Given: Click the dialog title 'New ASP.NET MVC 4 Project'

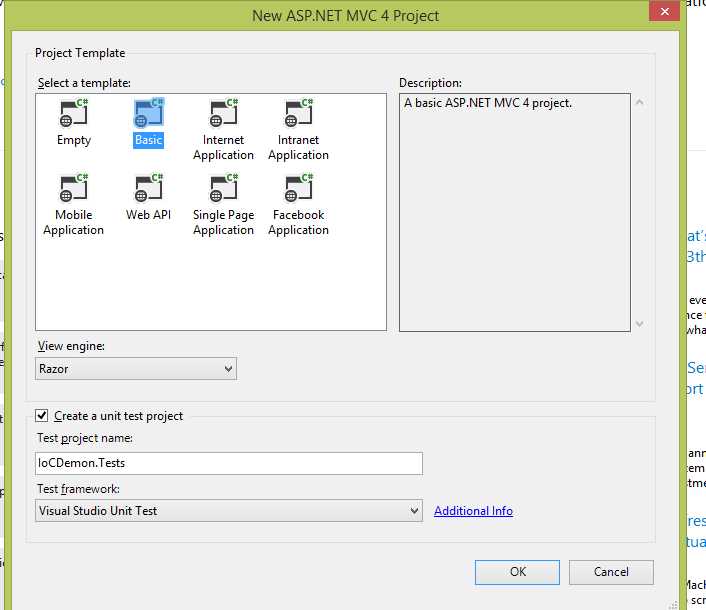Looking at the screenshot, I should [345, 16].
